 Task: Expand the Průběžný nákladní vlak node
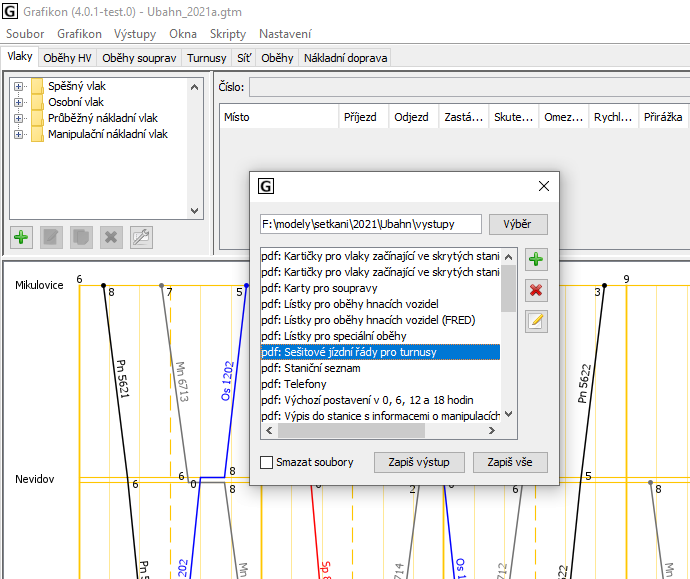click(x=18, y=118)
